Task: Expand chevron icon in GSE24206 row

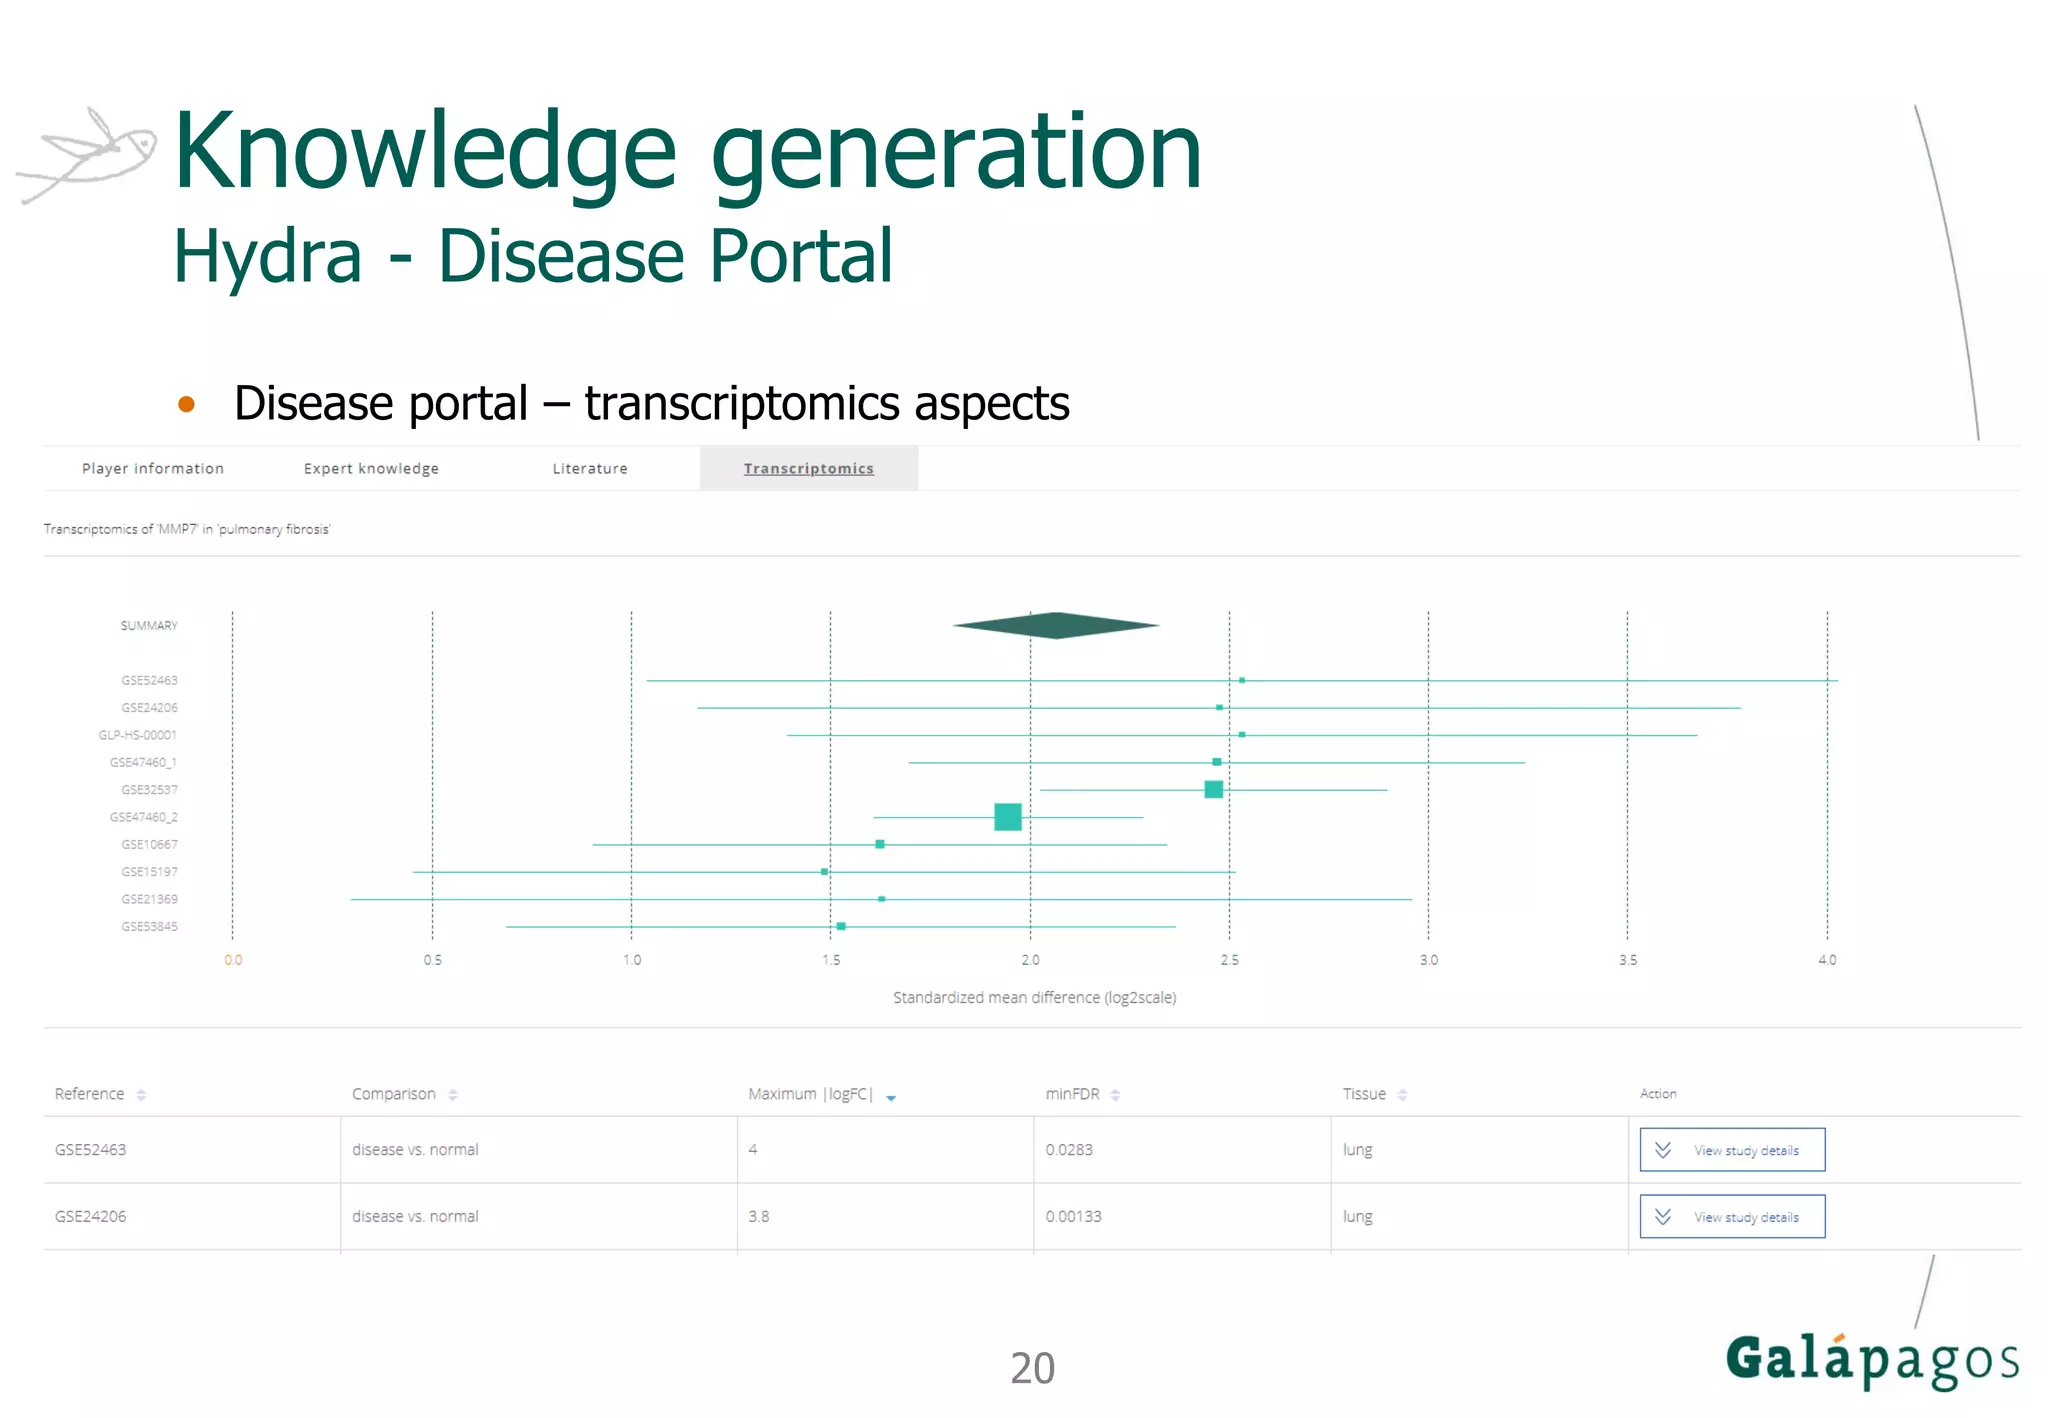Action: (x=1663, y=1217)
